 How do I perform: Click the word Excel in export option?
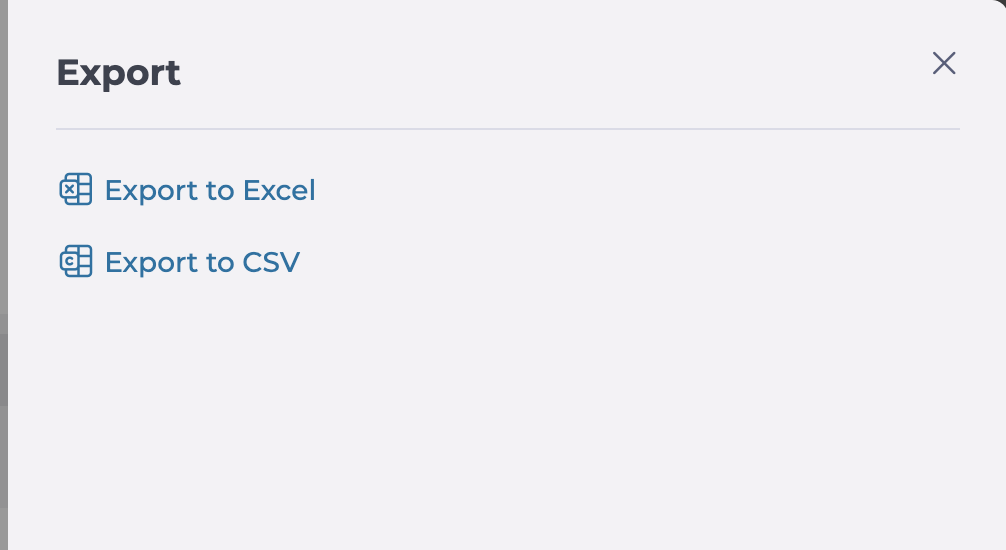click(x=279, y=190)
